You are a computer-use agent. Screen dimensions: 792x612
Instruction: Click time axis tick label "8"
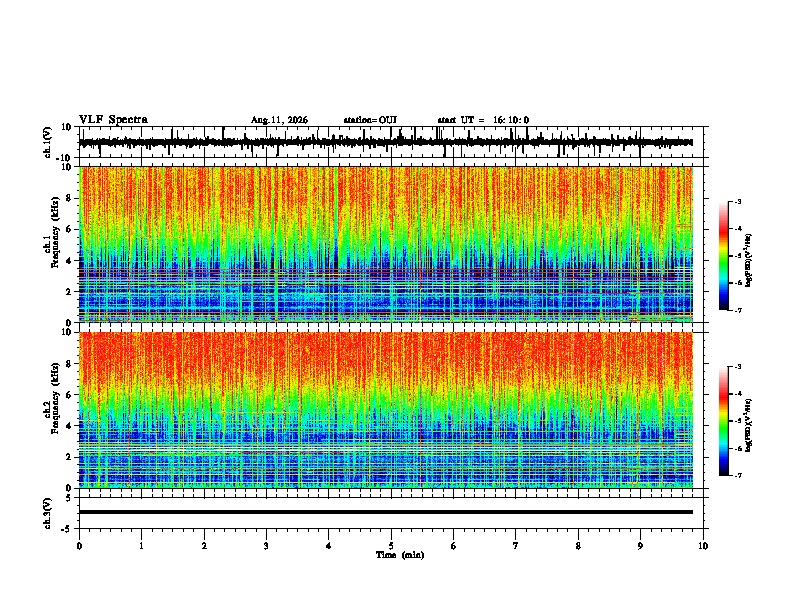(x=578, y=546)
